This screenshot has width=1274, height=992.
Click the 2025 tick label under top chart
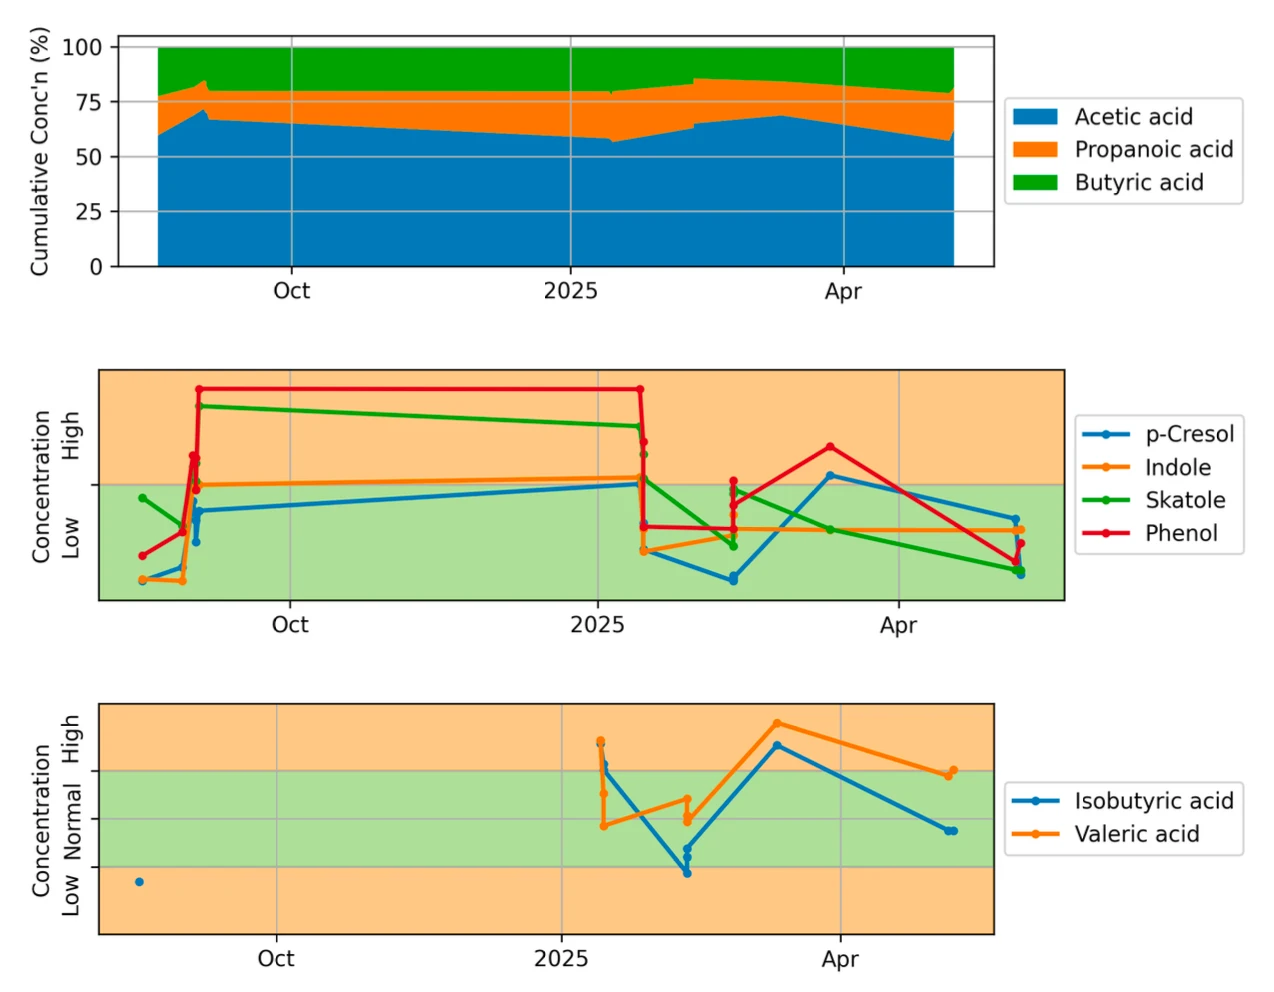pos(570,291)
